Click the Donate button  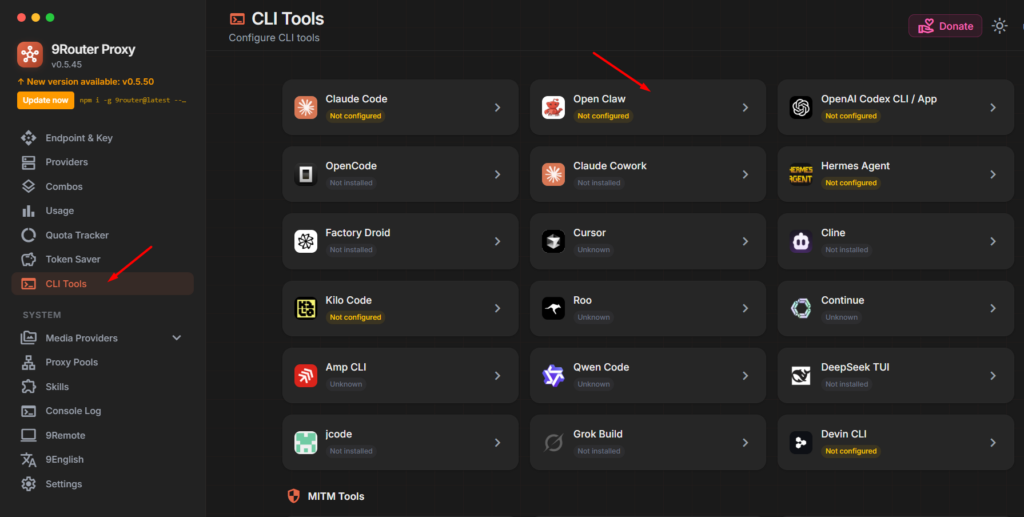tap(945, 26)
